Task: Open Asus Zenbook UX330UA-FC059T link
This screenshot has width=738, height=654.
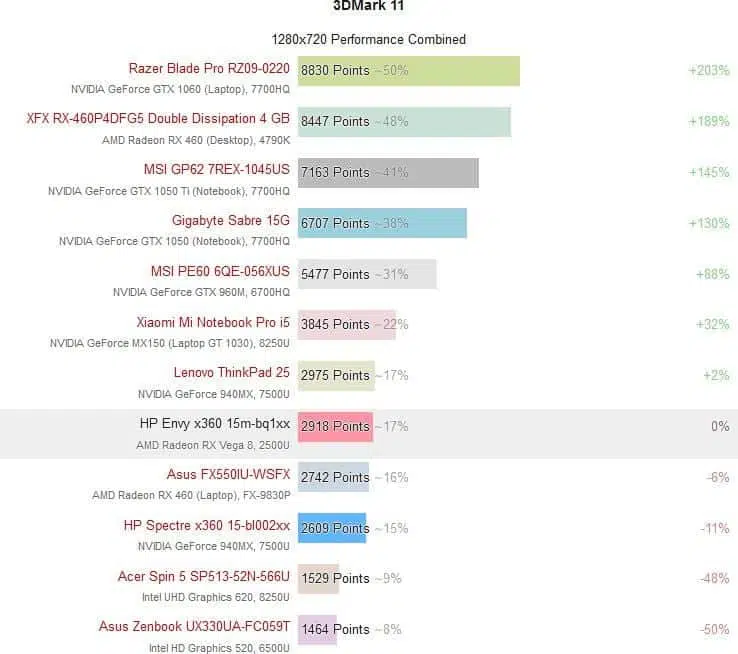Action: click(x=194, y=627)
